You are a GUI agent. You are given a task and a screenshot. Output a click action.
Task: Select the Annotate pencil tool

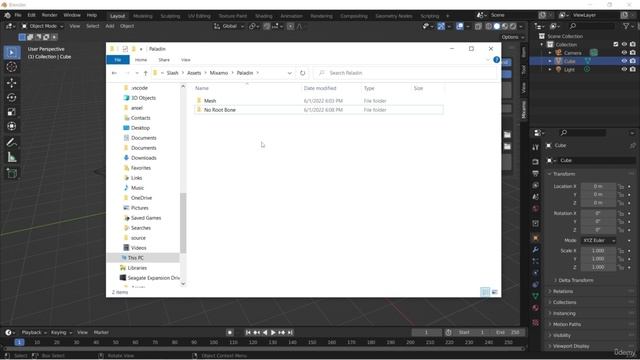pyautogui.click(x=11, y=142)
